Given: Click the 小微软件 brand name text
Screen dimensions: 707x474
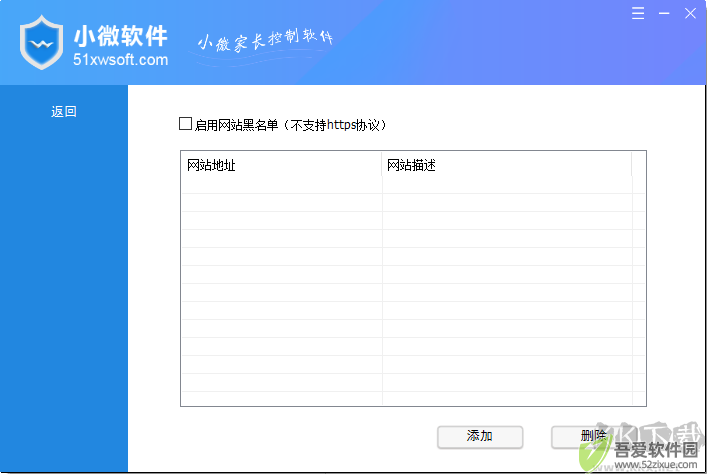Looking at the screenshot, I should pos(120,36).
